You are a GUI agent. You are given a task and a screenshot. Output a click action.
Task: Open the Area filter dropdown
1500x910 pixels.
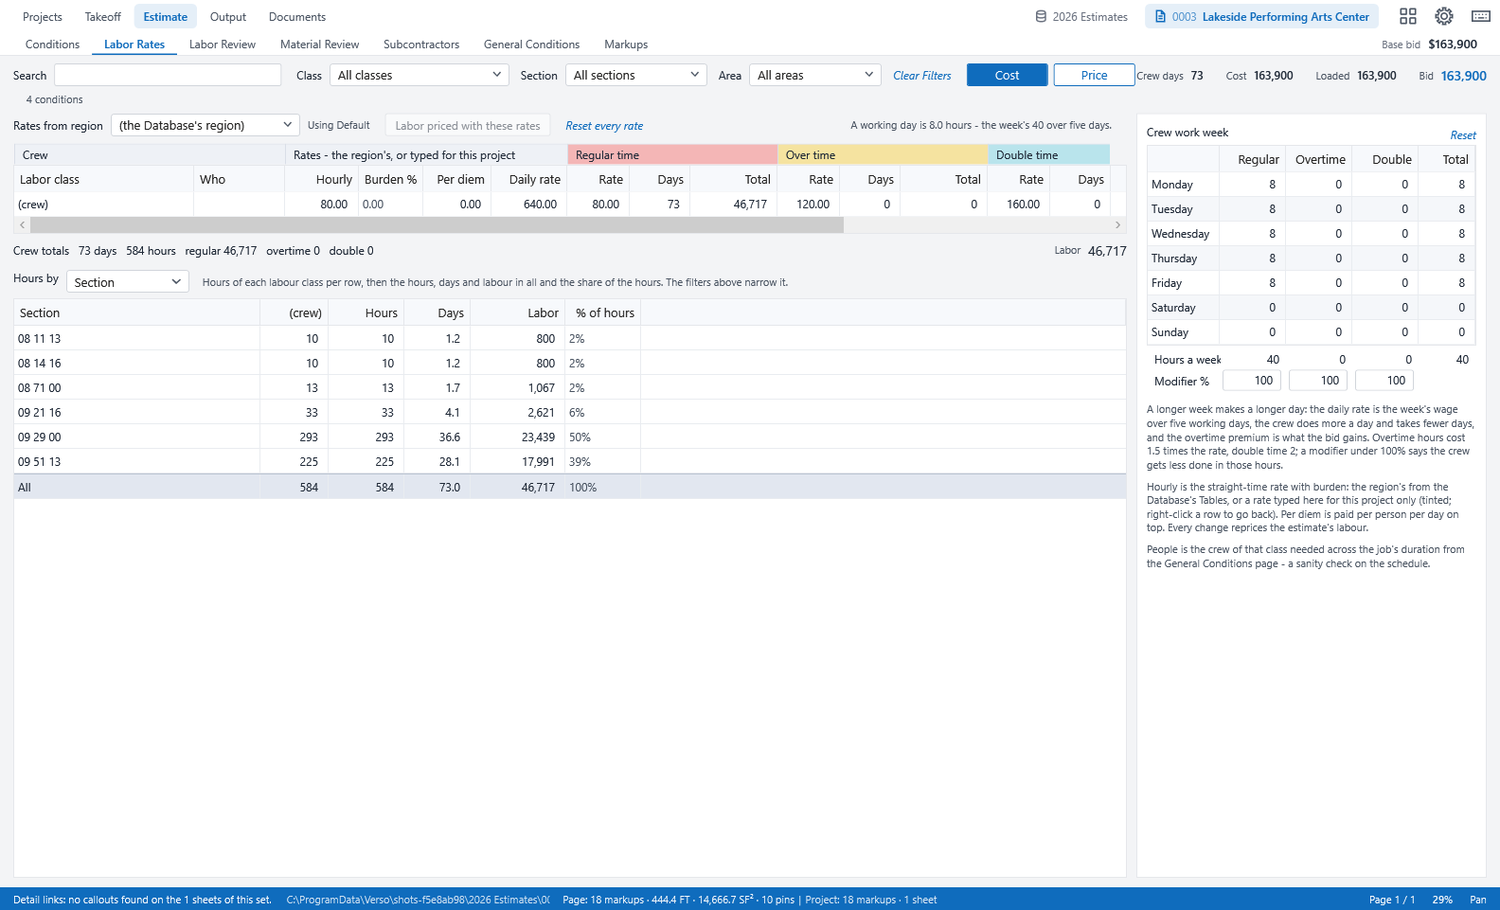pos(815,75)
